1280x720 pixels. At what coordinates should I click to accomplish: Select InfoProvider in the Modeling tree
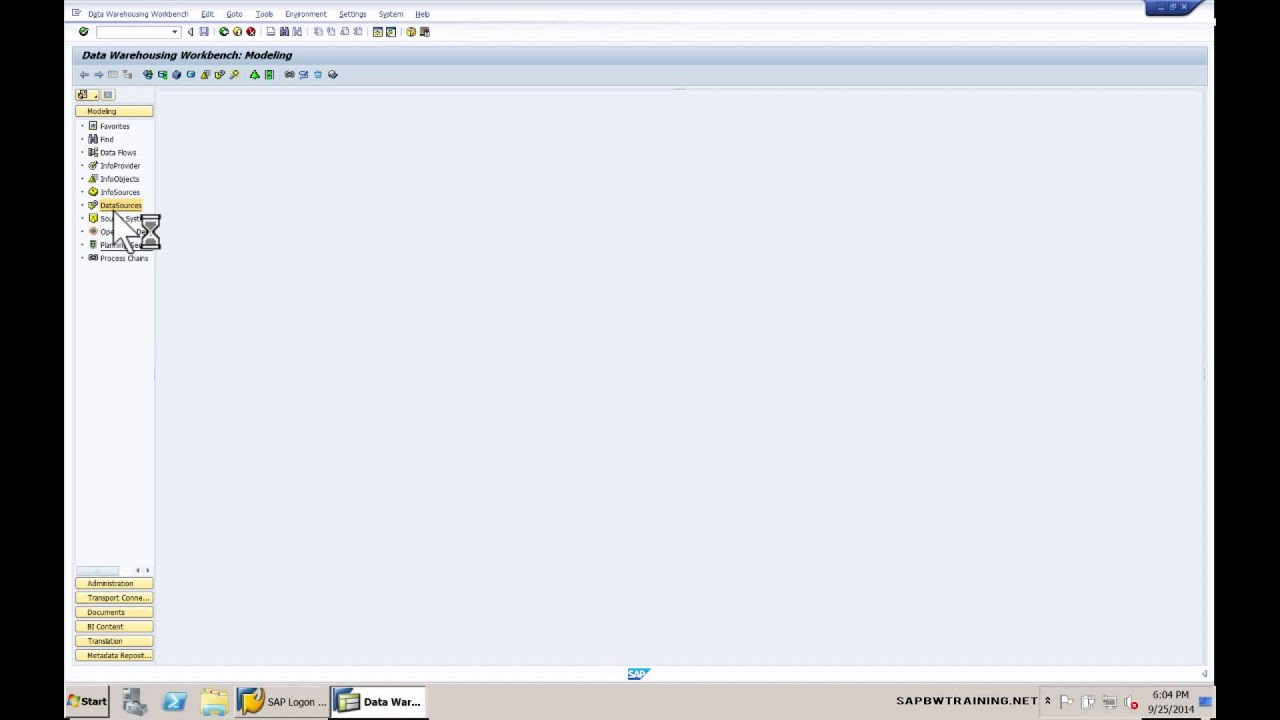[120, 166]
